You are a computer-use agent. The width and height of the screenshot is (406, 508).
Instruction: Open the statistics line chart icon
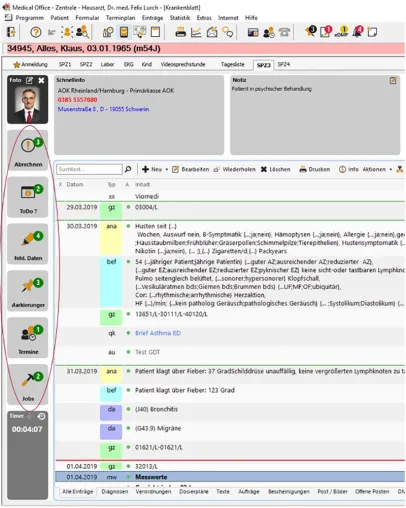tap(196, 32)
